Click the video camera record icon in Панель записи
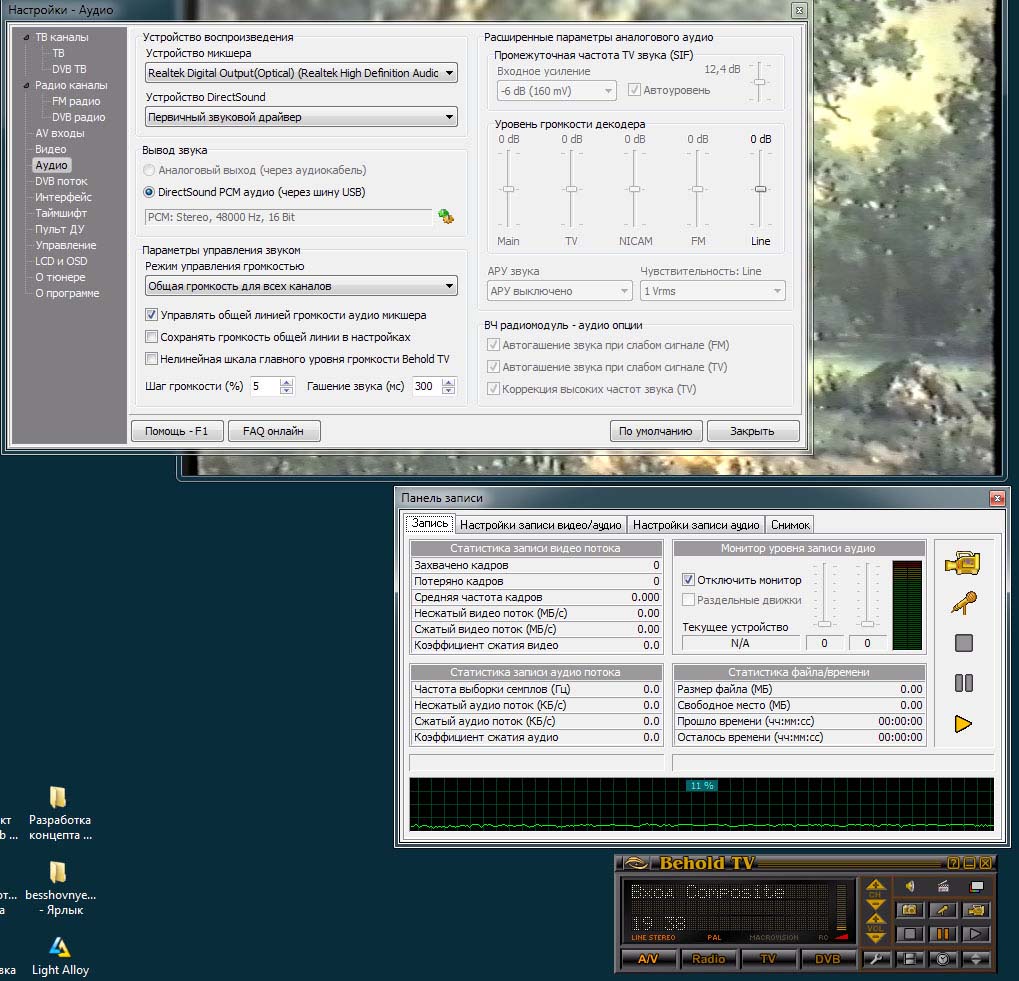This screenshot has width=1019, height=981. [962, 564]
